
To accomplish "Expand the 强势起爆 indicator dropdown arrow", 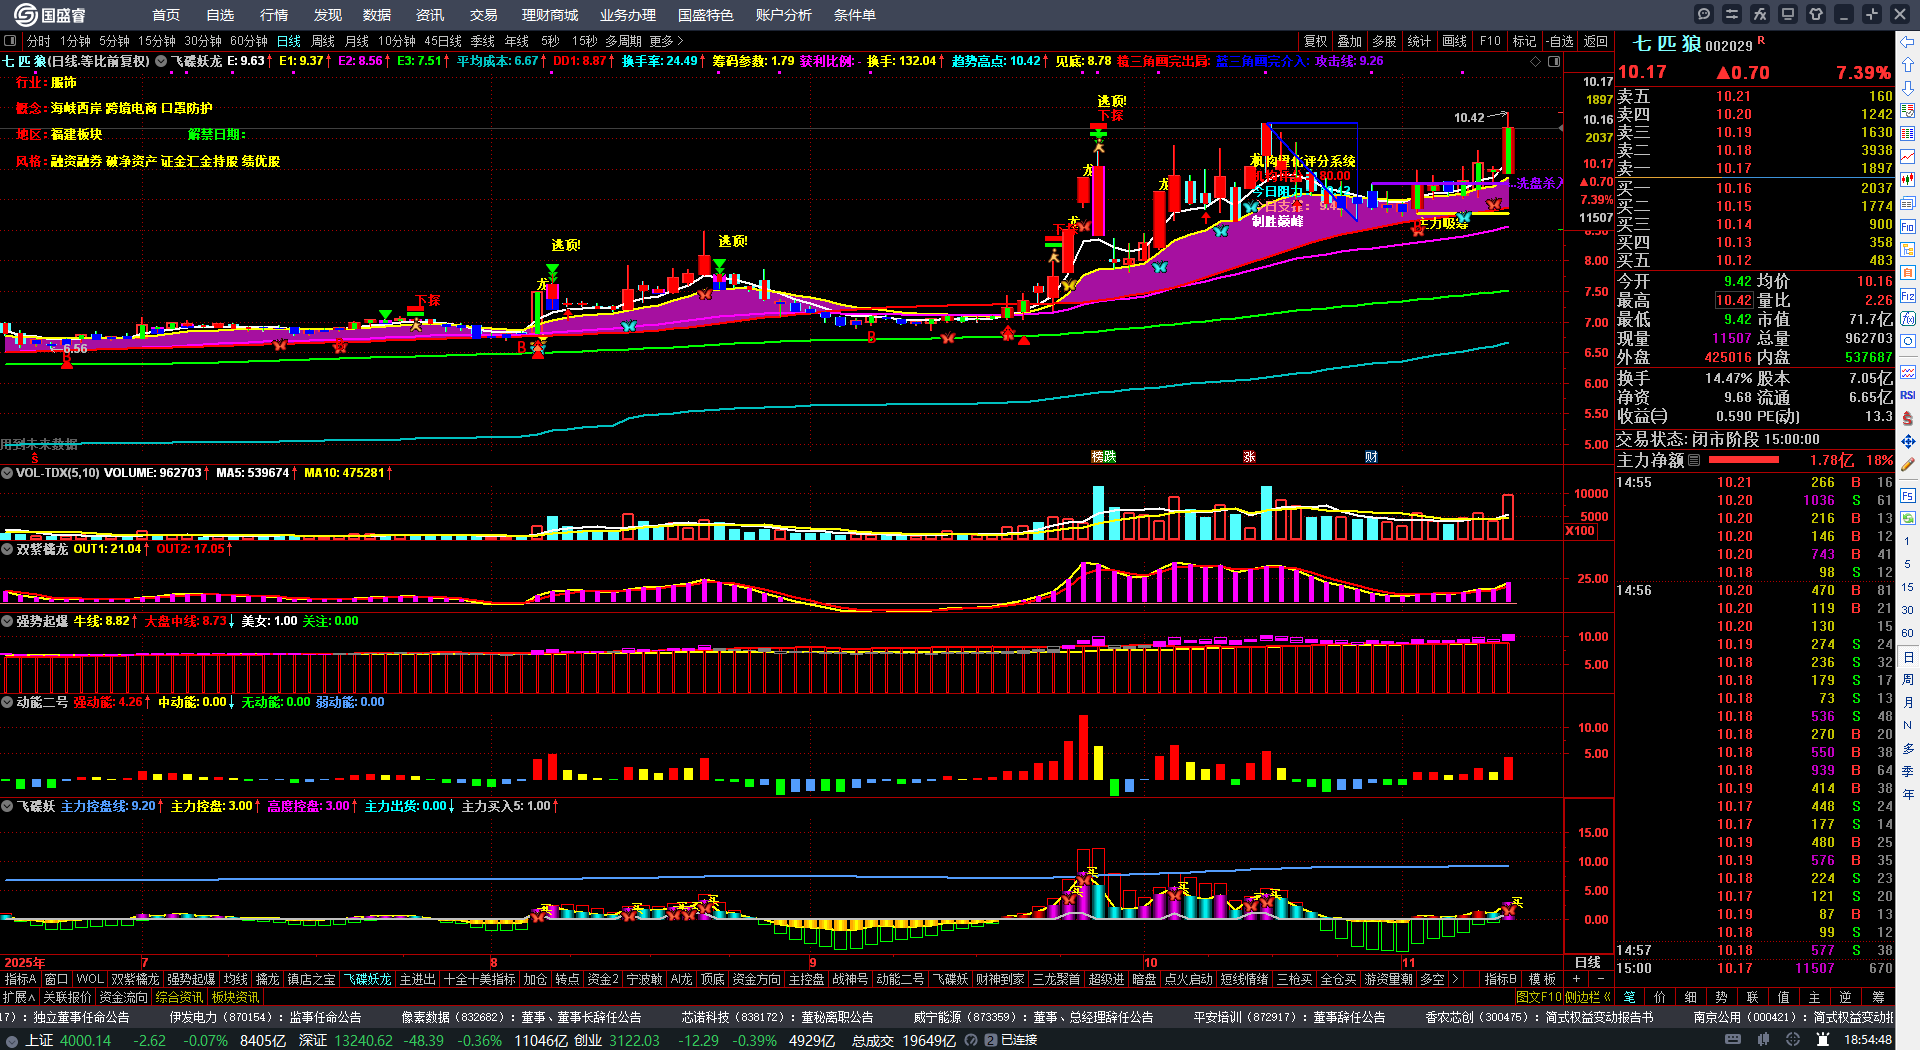I will pyautogui.click(x=7, y=621).
